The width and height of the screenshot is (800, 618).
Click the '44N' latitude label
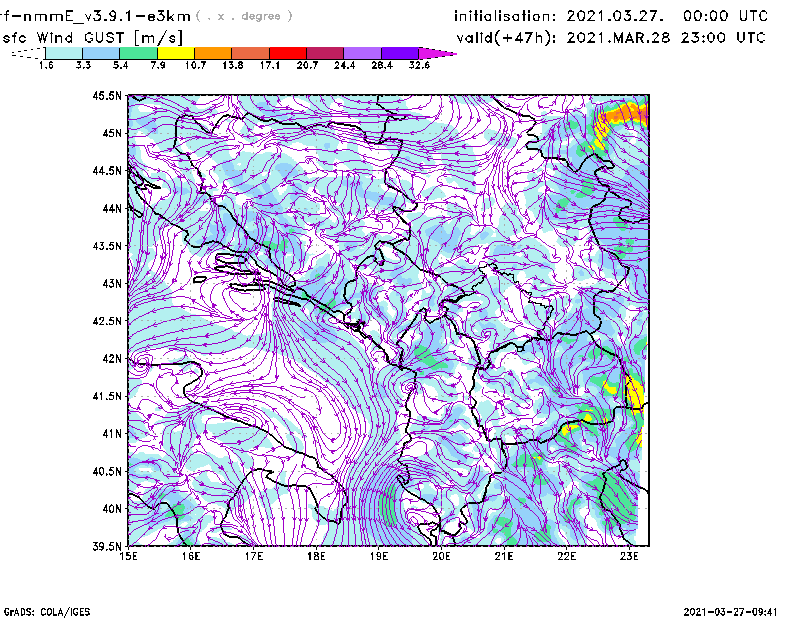[x=112, y=208]
